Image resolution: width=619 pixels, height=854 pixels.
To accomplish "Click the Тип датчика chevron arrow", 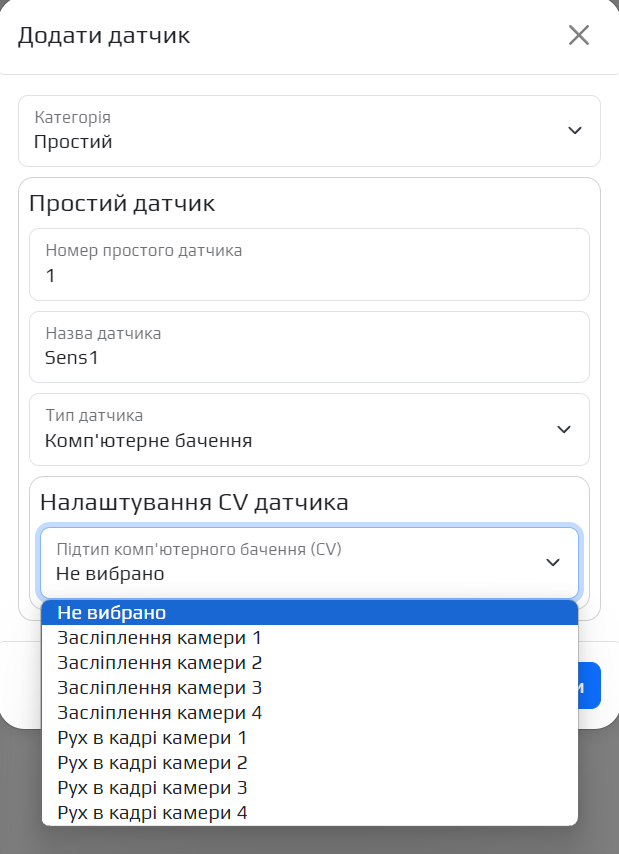I will (563, 429).
